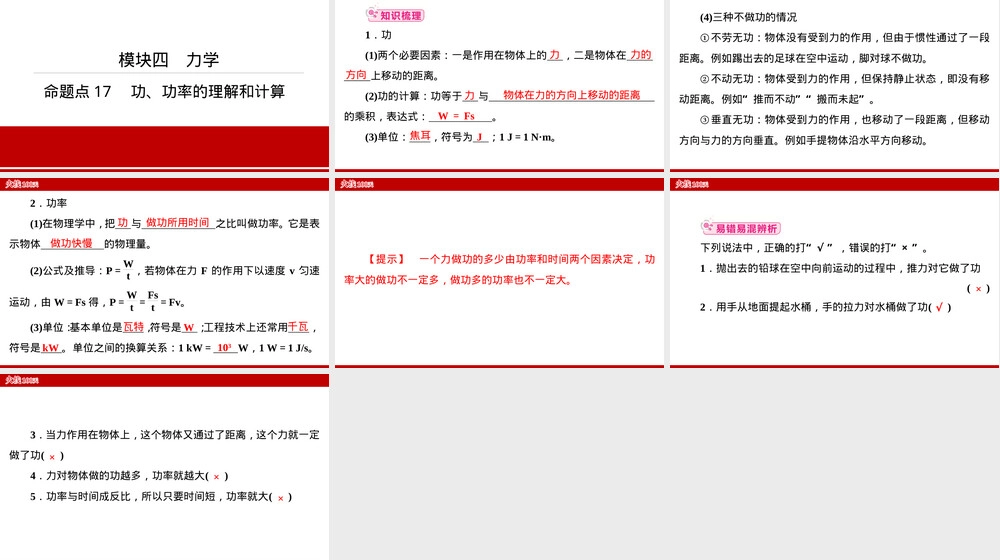Click the red symbol answer kW
This screenshot has height=560, width=1000.
tap(50, 348)
